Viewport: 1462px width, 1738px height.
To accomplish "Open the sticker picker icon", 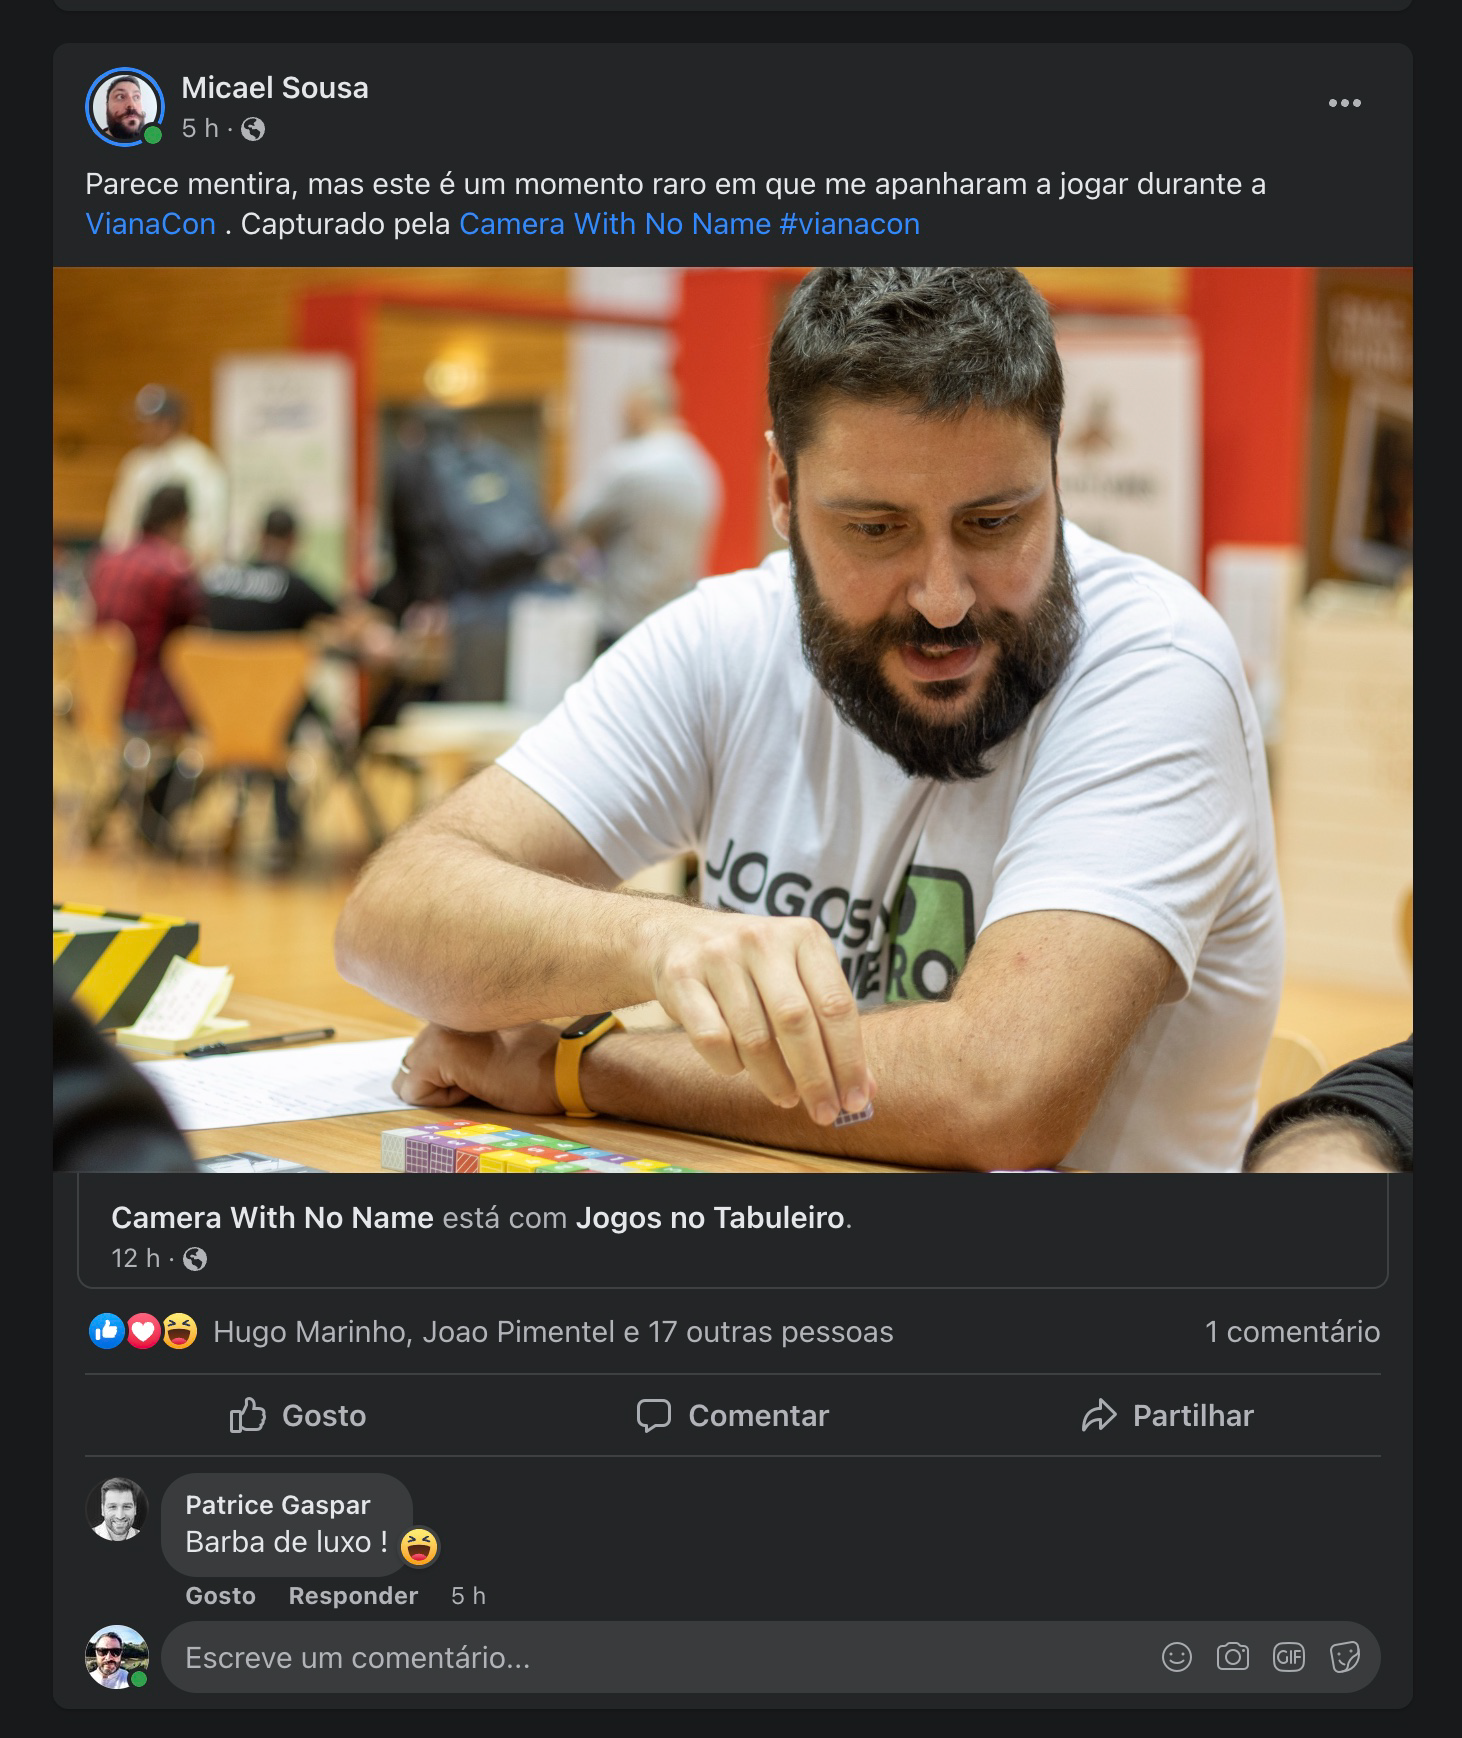I will coord(1345,1657).
